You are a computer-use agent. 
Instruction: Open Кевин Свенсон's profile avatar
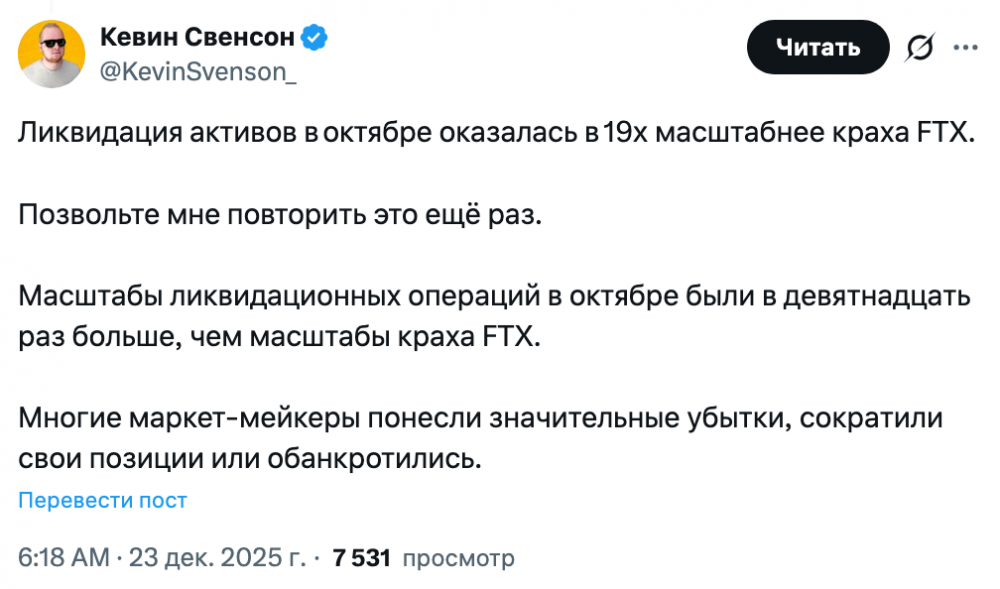[51, 53]
